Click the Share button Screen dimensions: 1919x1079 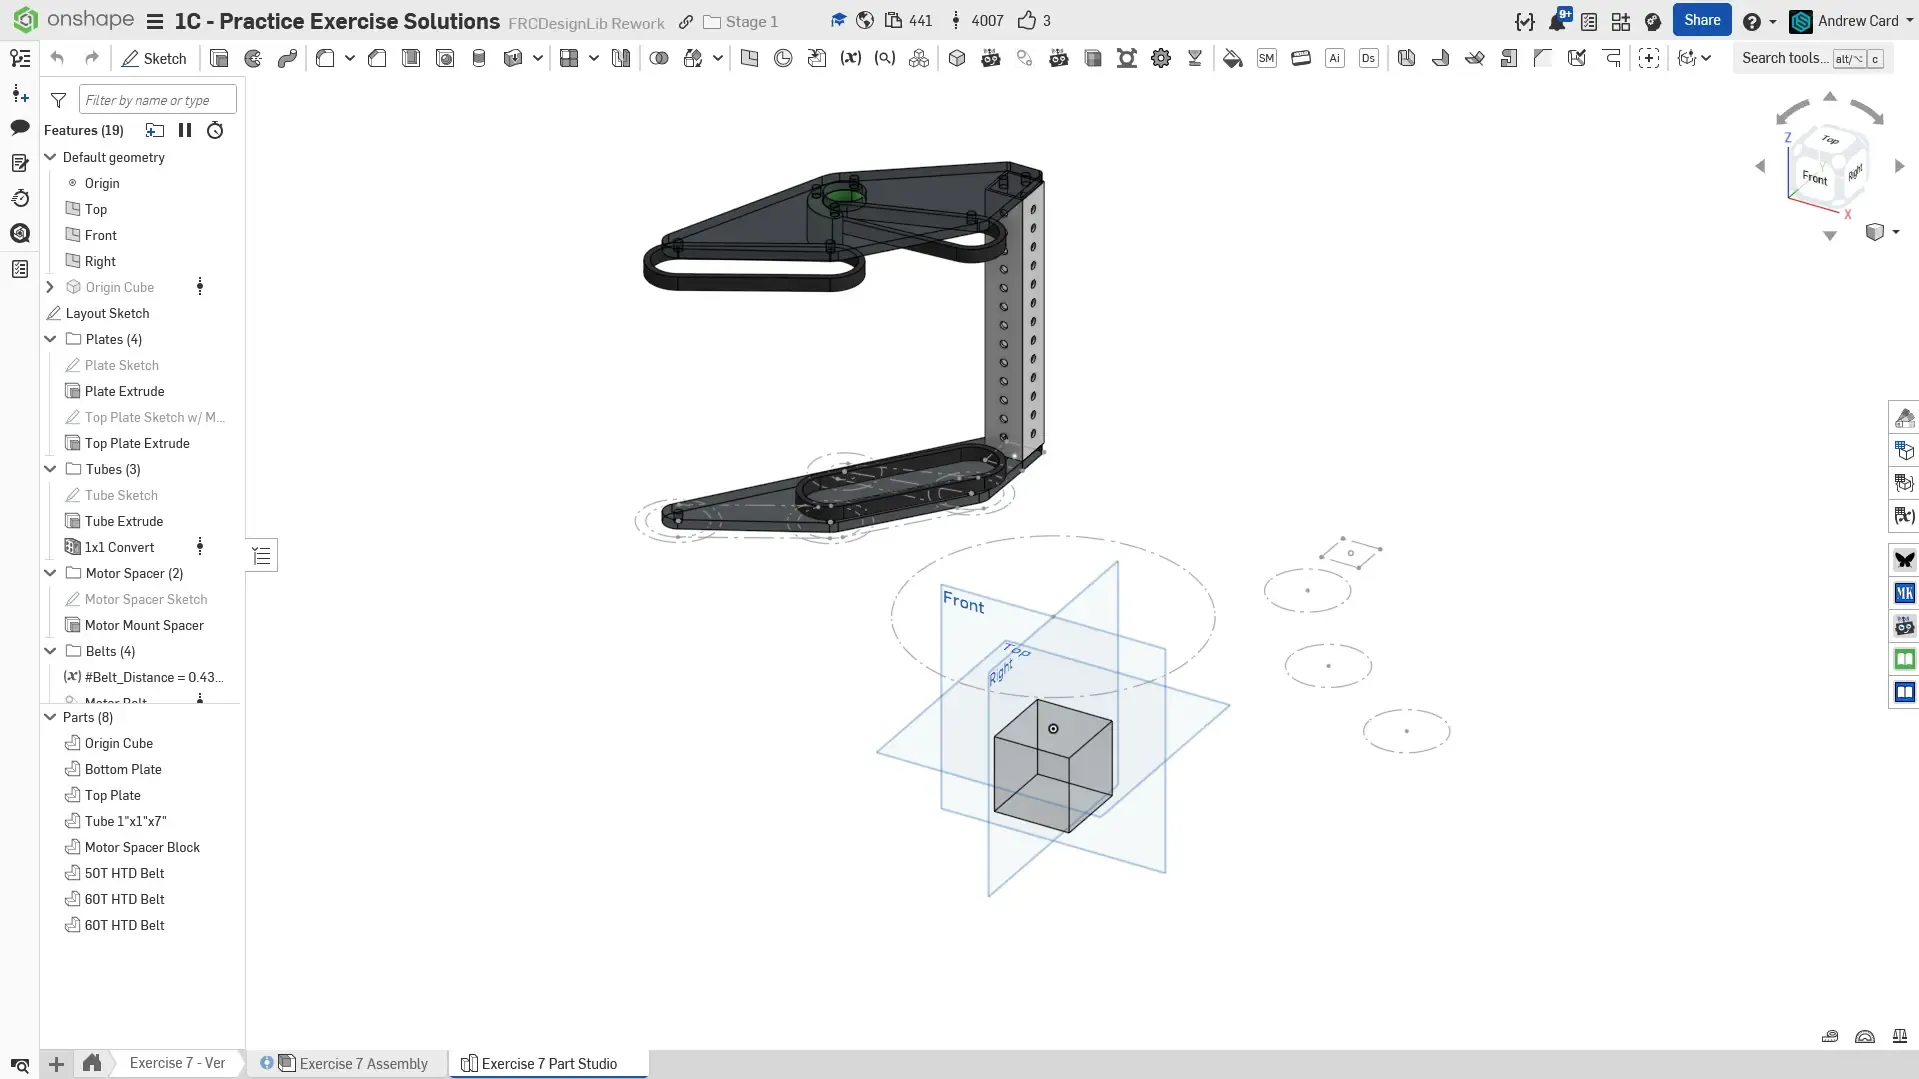coord(1701,21)
